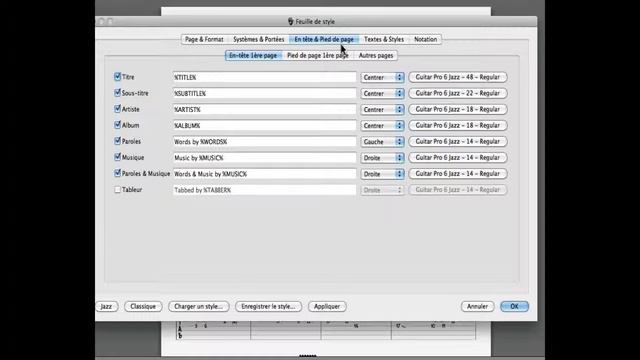Toggle the Musique checkbox
This screenshot has width=640, height=360.
point(118,157)
